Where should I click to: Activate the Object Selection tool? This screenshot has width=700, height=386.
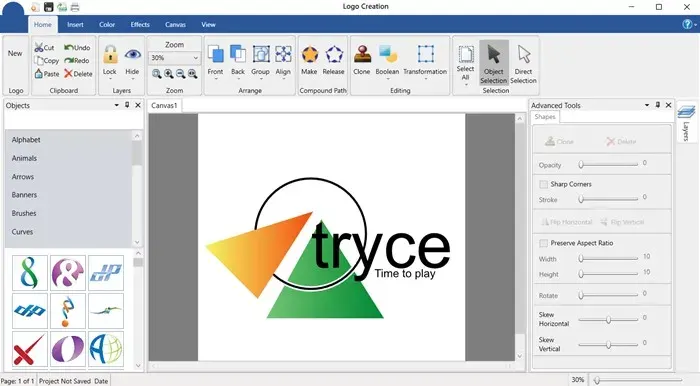[494, 62]
